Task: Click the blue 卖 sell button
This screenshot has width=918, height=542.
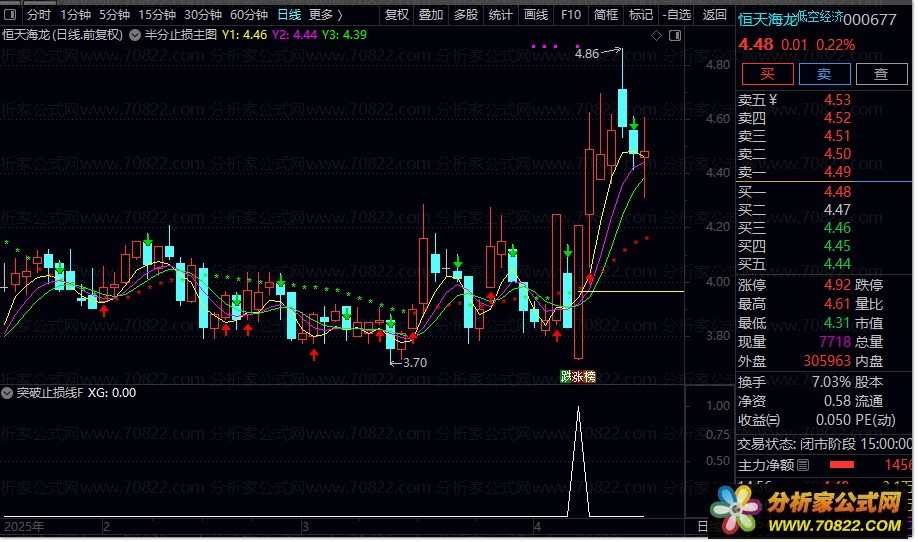Action: coord(824,74)
